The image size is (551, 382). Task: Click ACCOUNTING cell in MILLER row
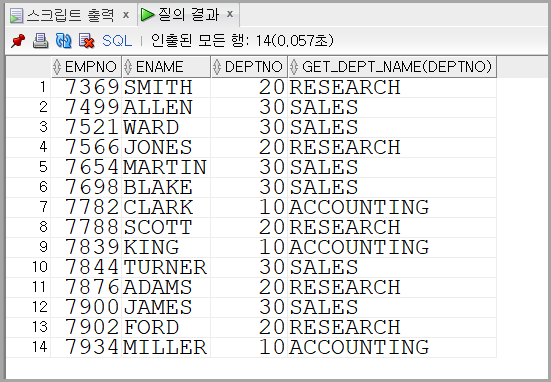click(x=392, y=348)
